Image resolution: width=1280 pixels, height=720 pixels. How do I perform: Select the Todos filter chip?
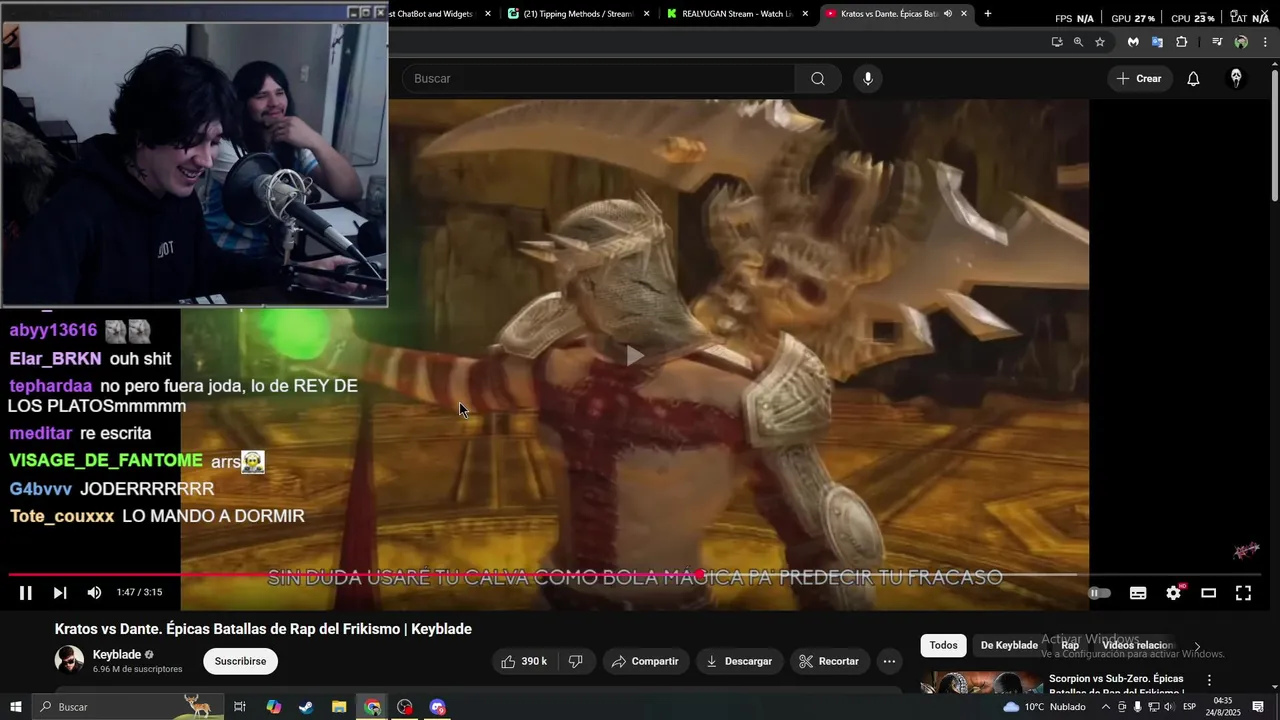pos(943,645)
